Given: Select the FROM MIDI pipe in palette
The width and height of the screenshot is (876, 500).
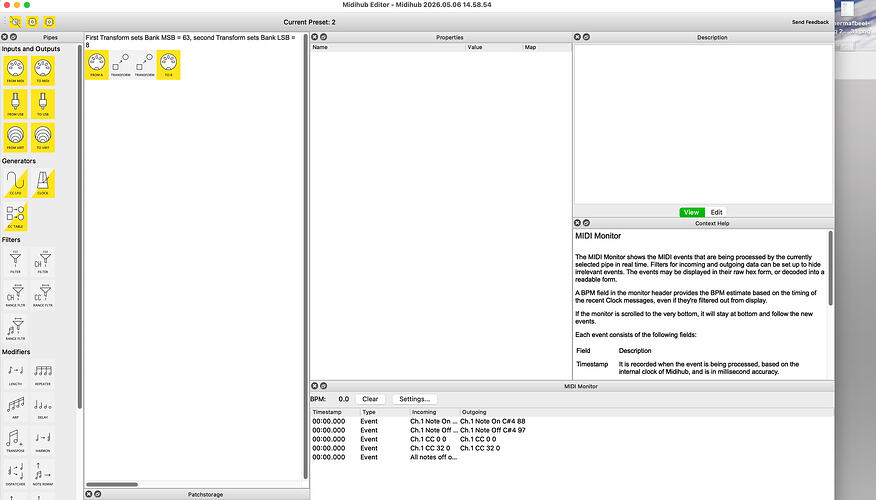Looking at the screenshot, I should pos(15,70).
